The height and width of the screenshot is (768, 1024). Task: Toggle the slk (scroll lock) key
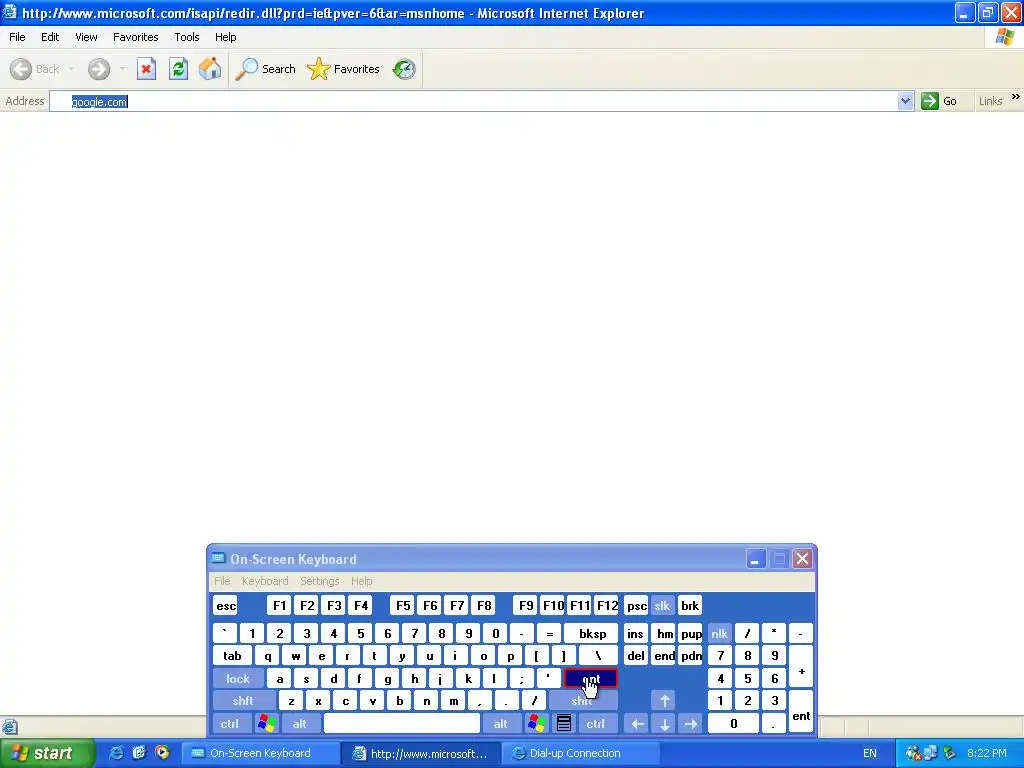pyautogui.click(x=662, y=605)
